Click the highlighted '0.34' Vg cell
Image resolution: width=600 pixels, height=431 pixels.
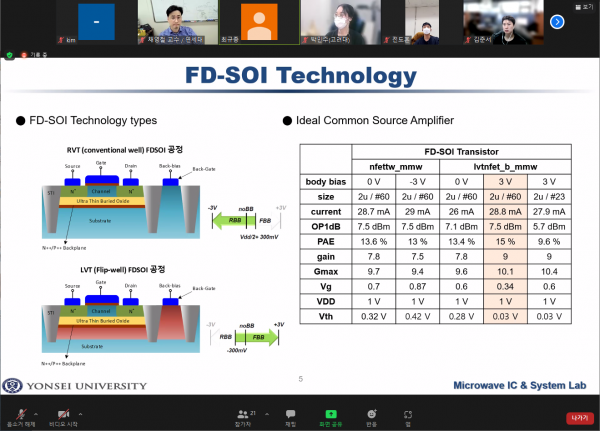[505, 287]
